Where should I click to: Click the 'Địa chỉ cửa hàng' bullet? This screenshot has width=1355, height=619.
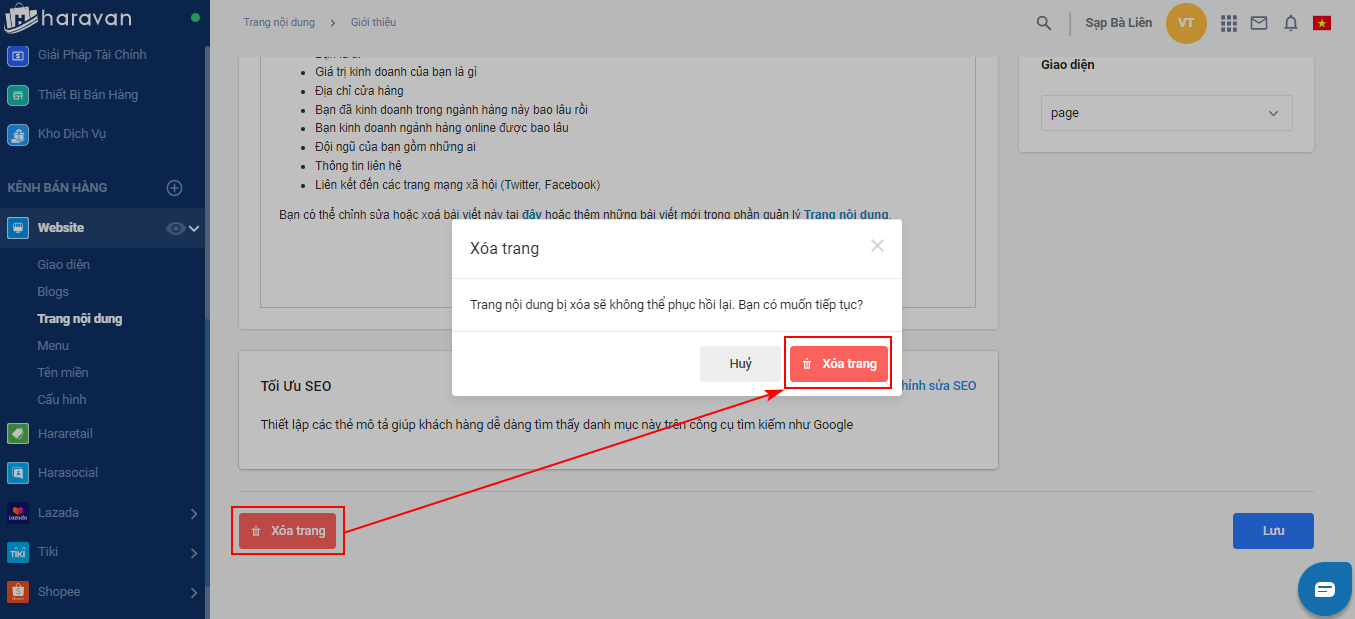tap(359, 91)
